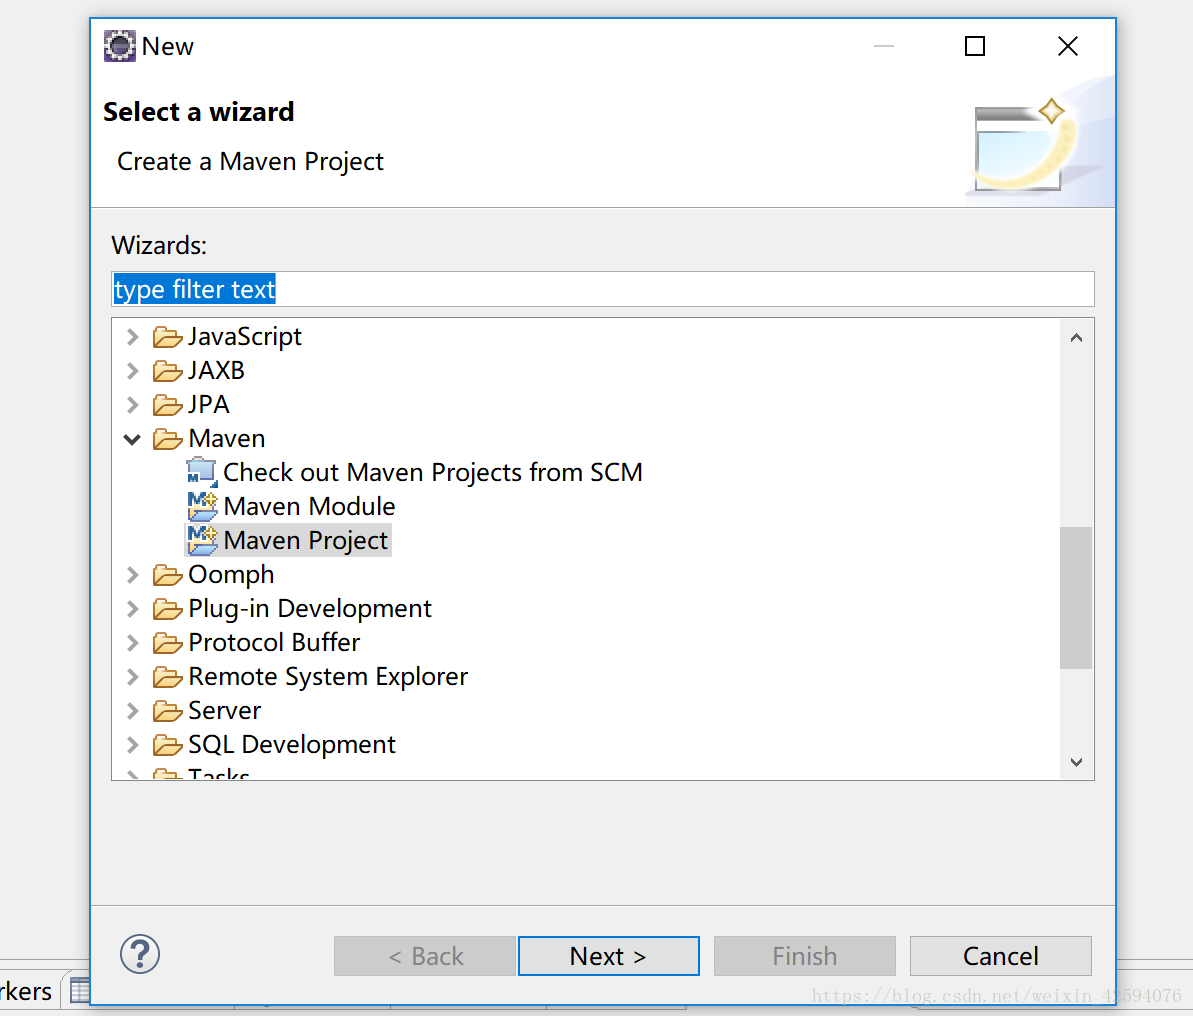Click the wizard list scroll up arrow
Image resolution: width=1193 pixels, height=1016 pixels.
tap(1076, 338)
